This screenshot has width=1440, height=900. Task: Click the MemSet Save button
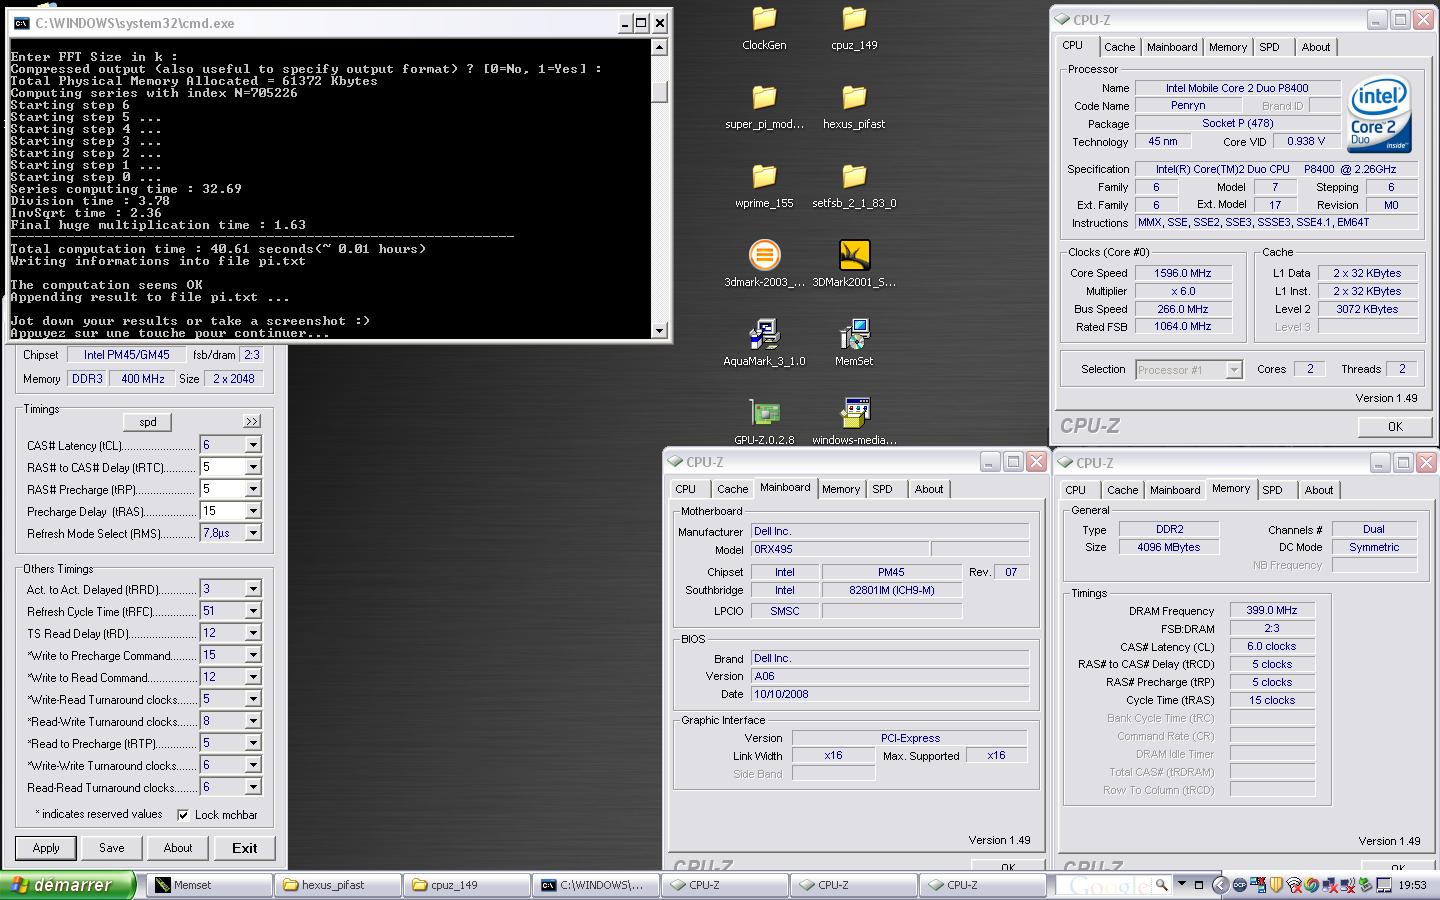(x=112, y=848)
